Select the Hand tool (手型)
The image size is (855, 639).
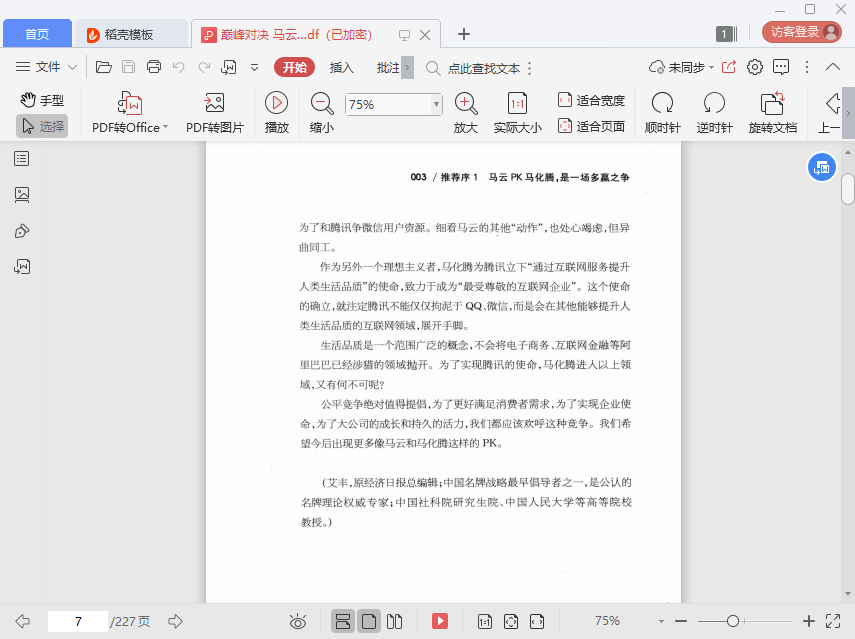point(42,100)
